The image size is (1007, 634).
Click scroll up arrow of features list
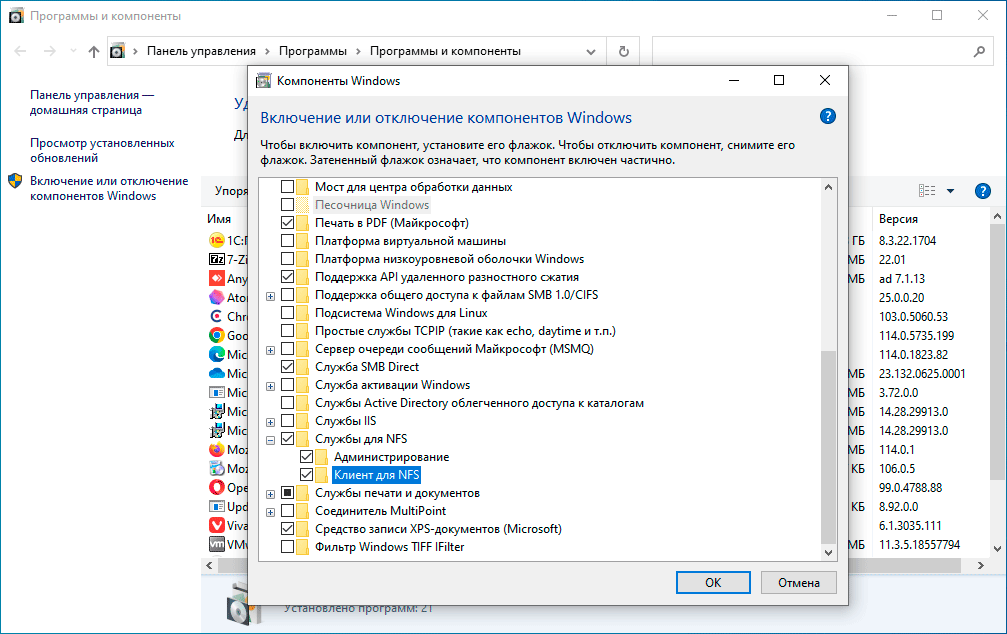click(828, 187)
